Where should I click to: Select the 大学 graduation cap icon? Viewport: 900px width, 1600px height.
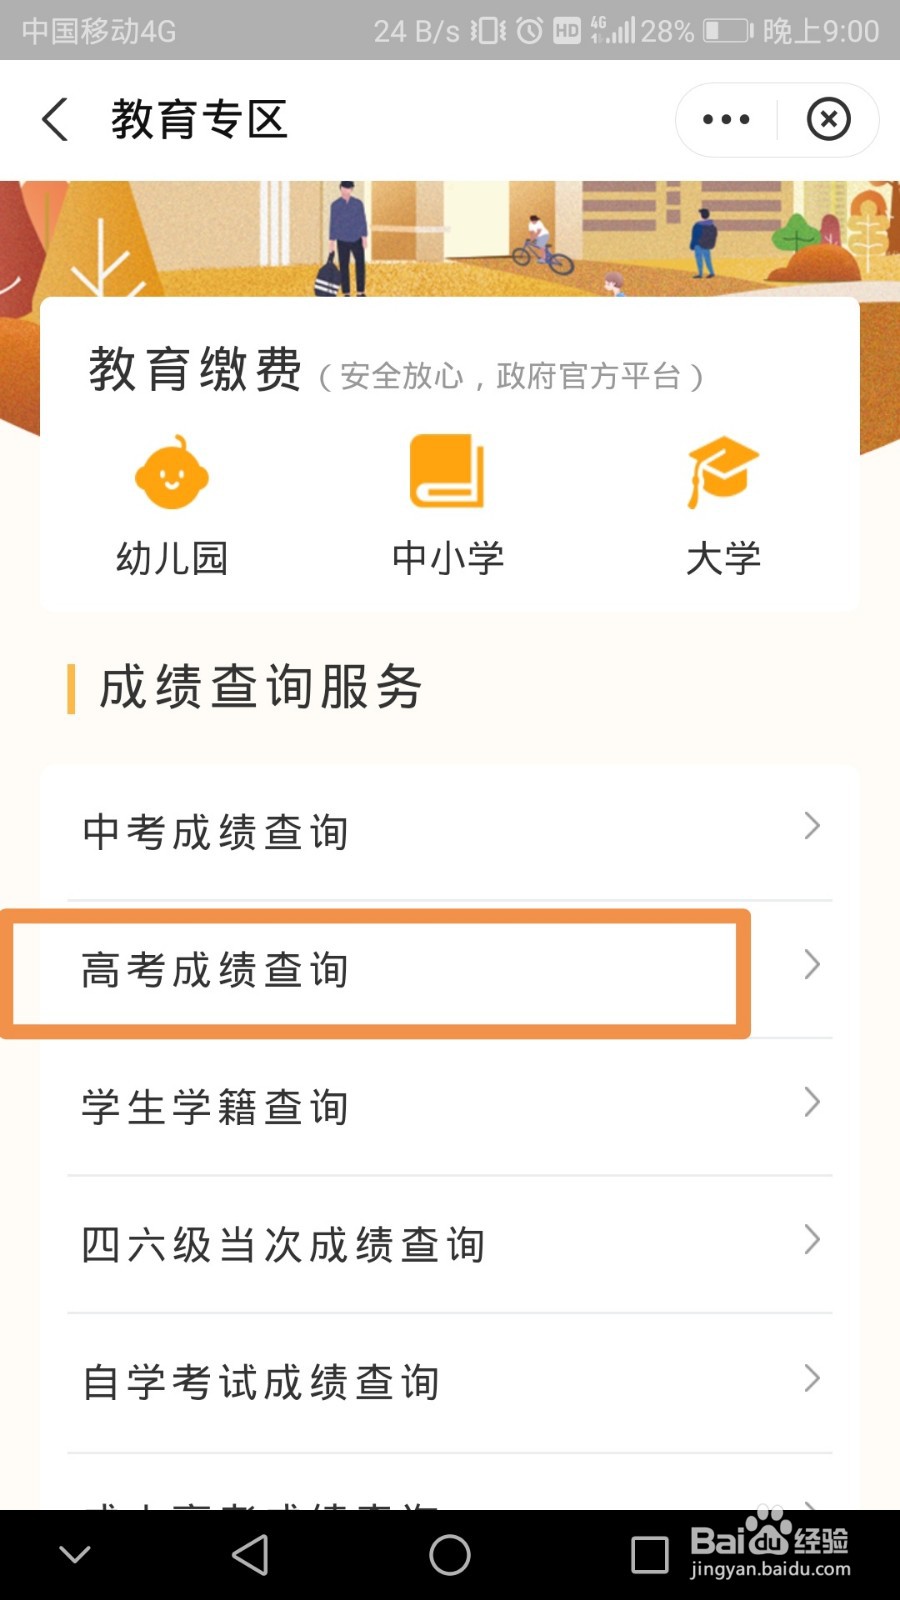coord(723,472)
